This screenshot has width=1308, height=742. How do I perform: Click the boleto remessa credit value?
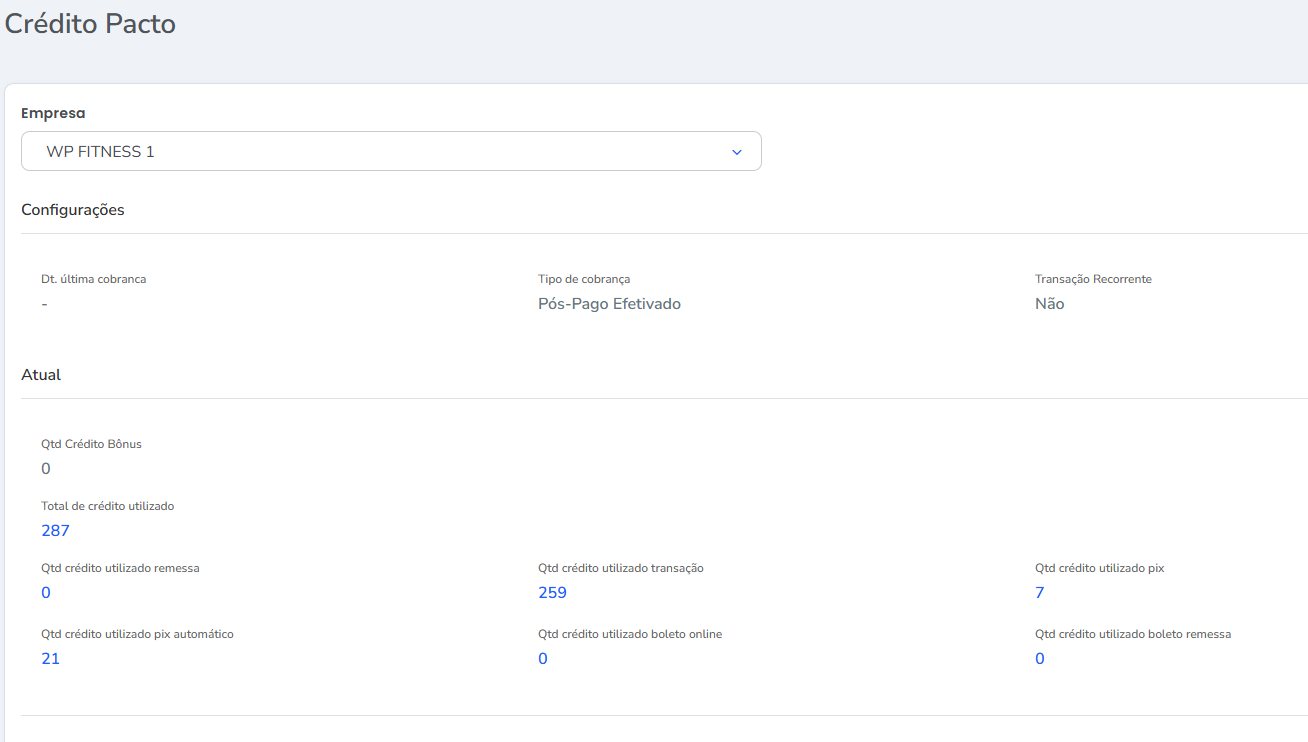tap(1040, 659)
